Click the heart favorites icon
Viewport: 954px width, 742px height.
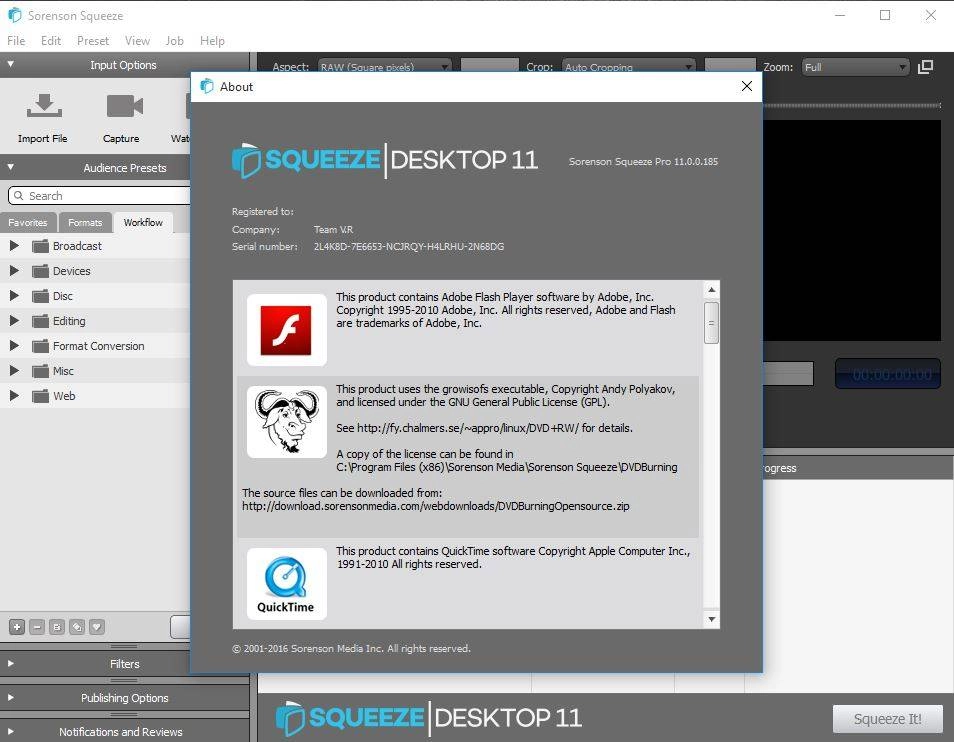[x=97, y=626]
